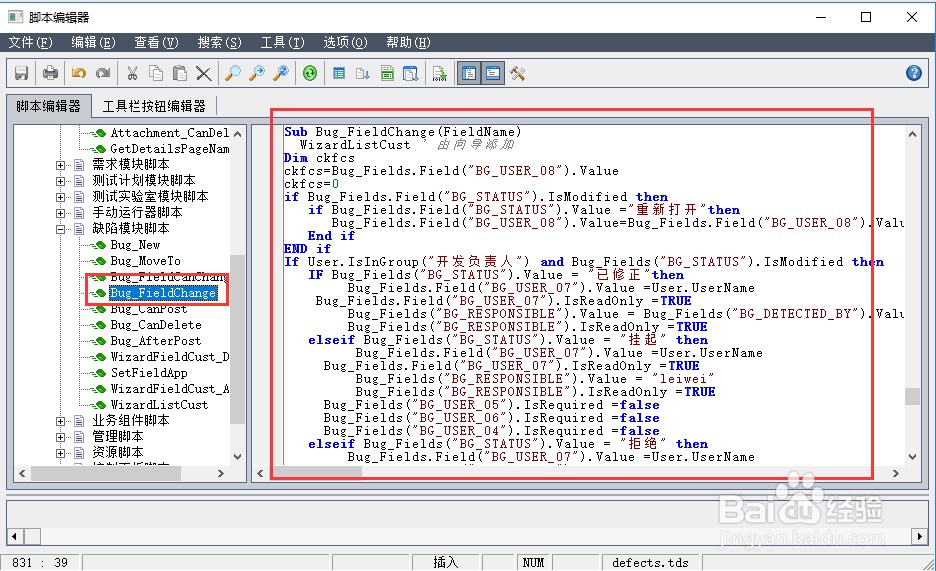Click the Delete X icon
Viewport: 936px width, 571px height.
click(204, 73)
